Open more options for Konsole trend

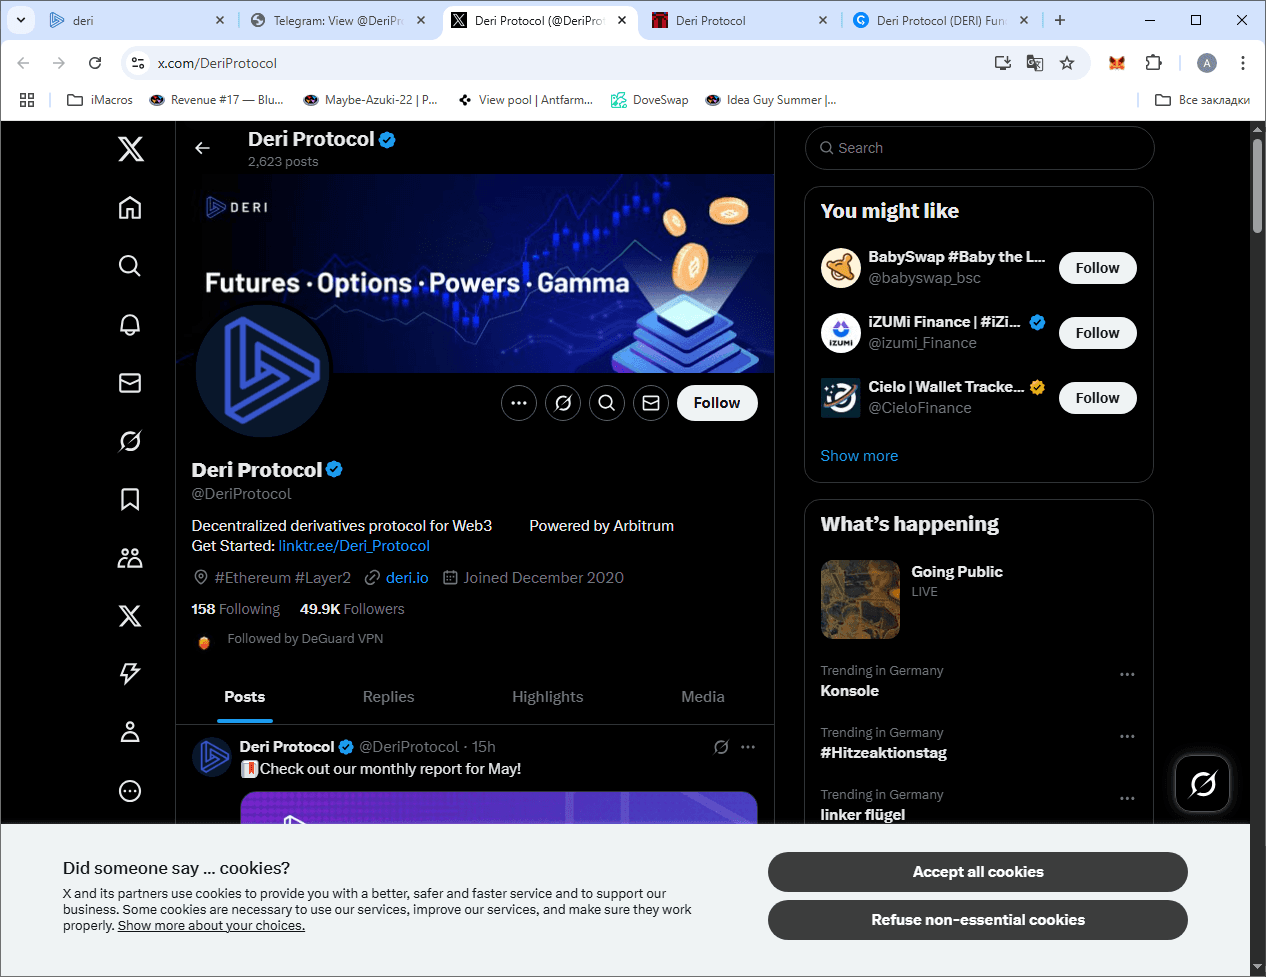[x=1127, y=675]
